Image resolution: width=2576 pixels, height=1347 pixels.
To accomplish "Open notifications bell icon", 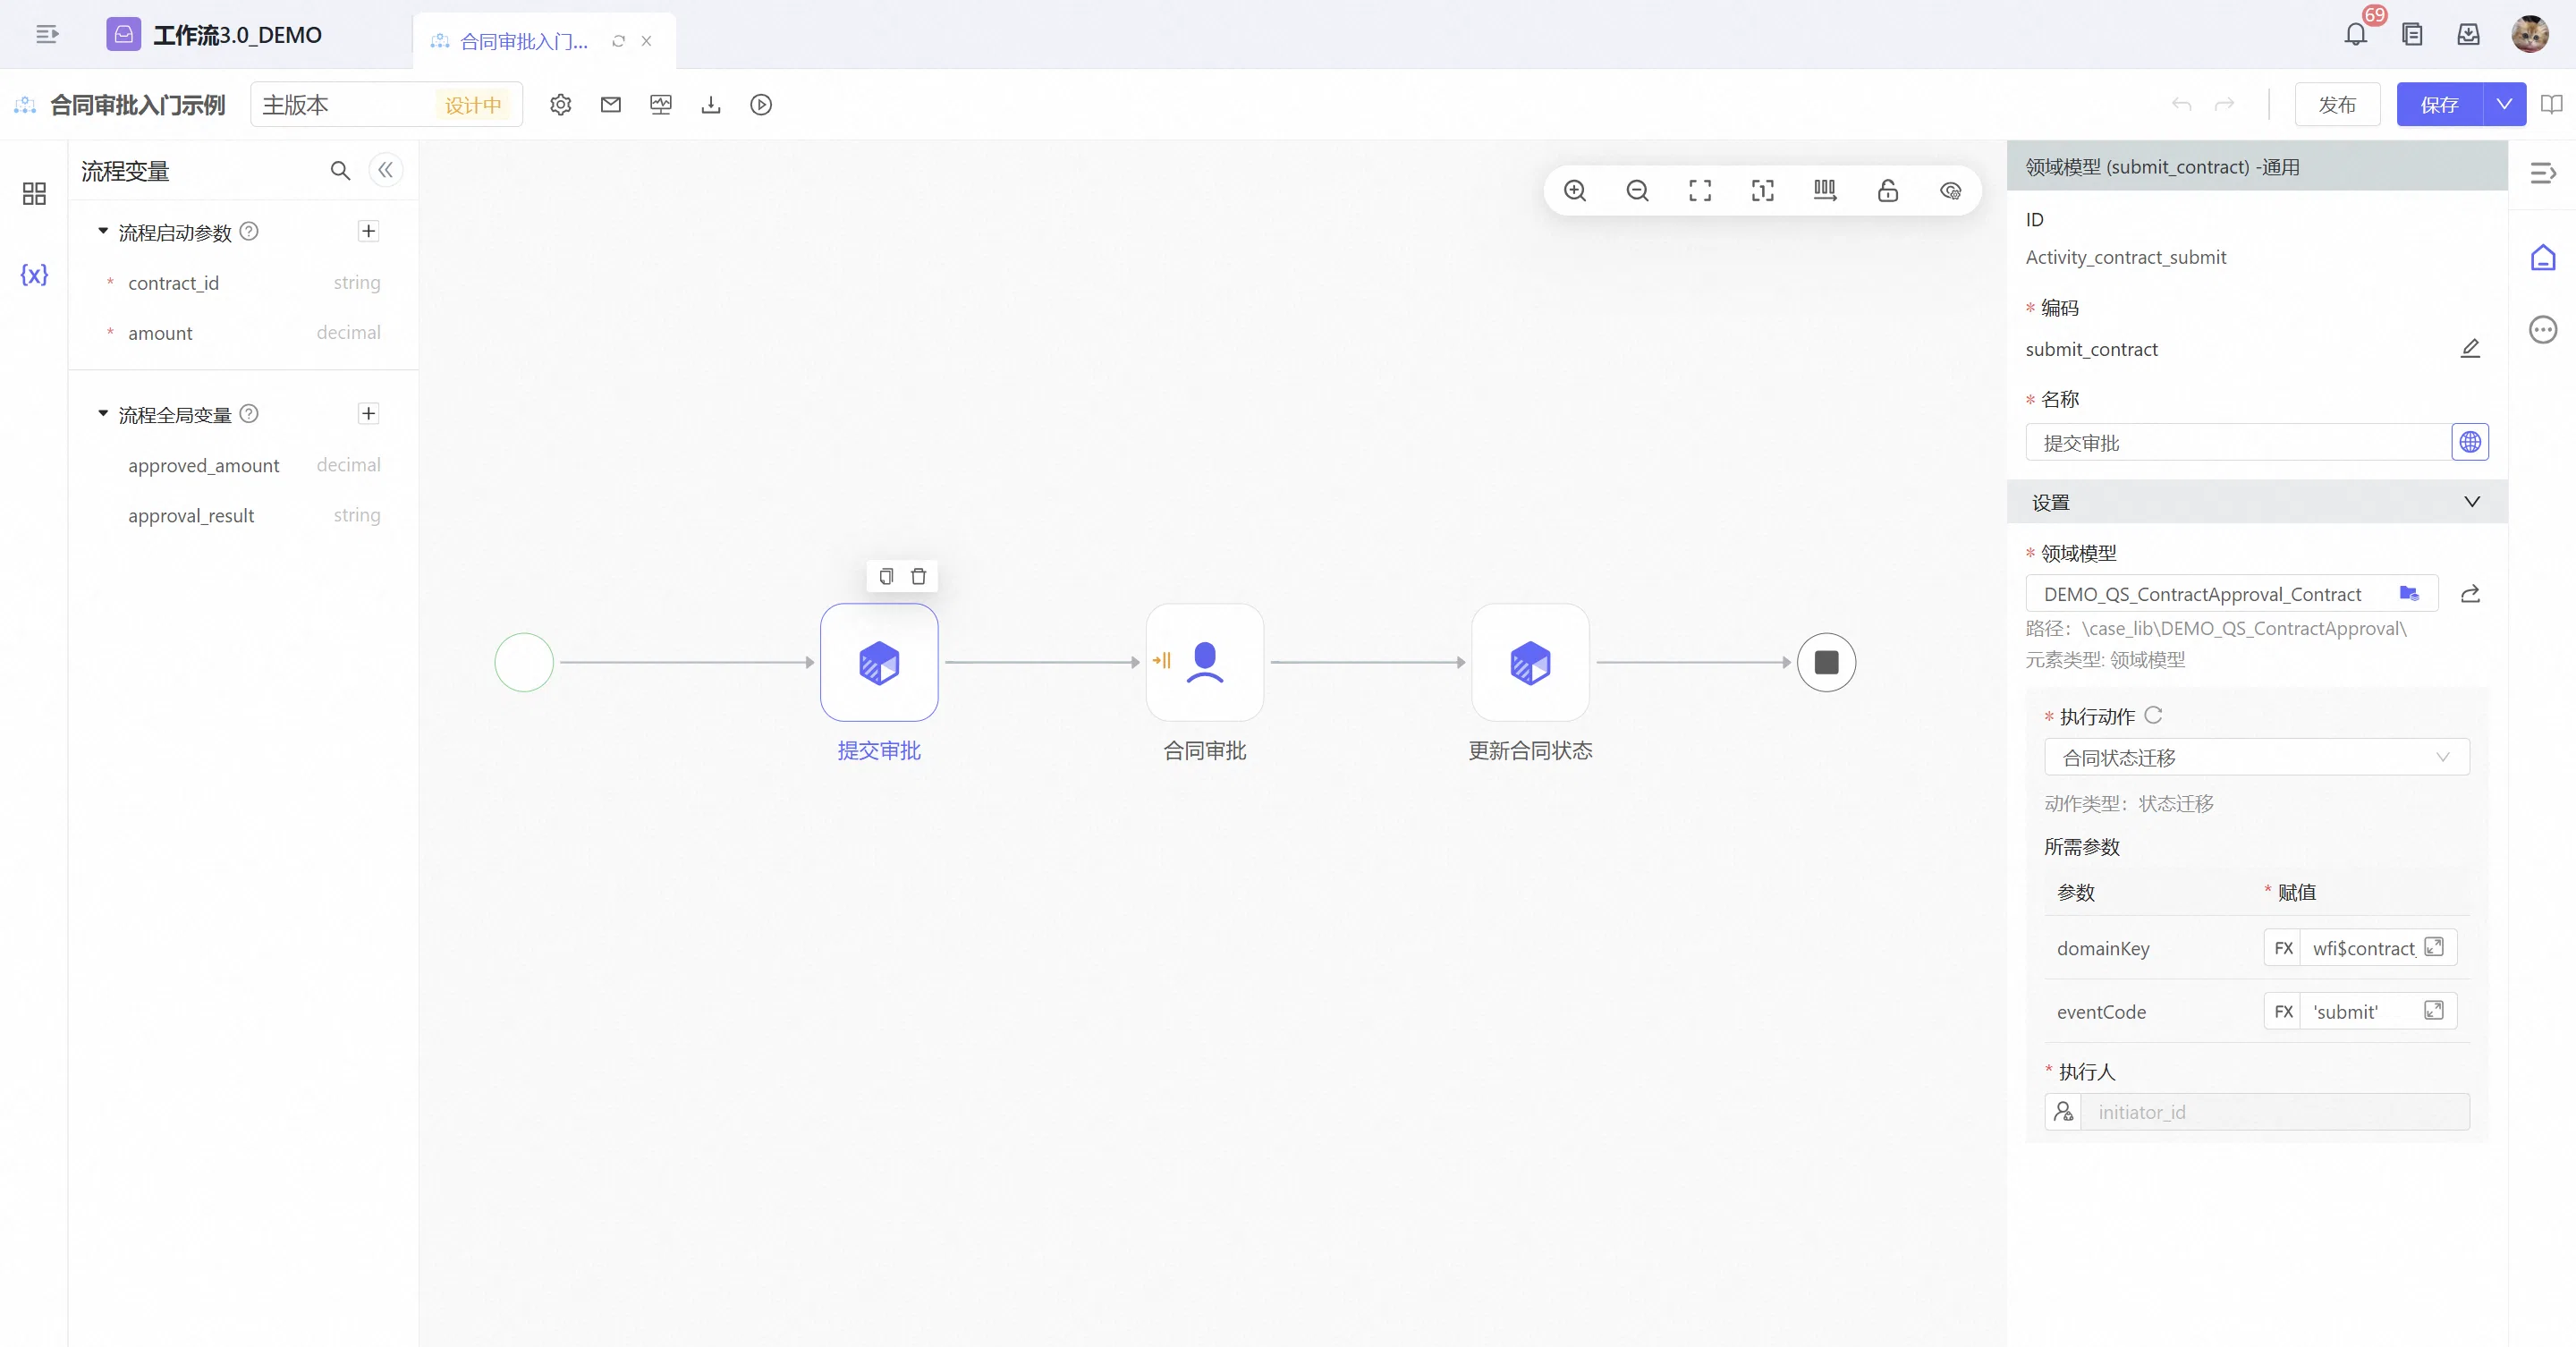I will pyautogui.click(x=2356, y=35).
